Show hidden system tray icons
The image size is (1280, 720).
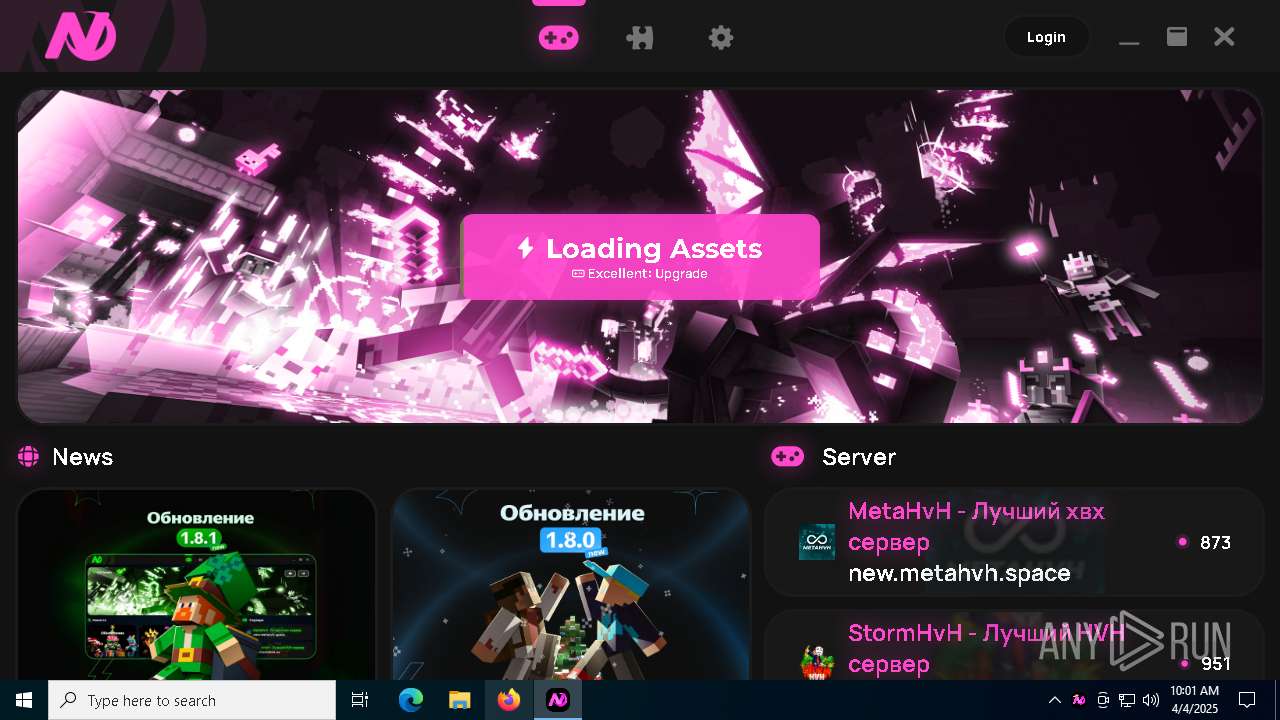[x=1054, y=700]
